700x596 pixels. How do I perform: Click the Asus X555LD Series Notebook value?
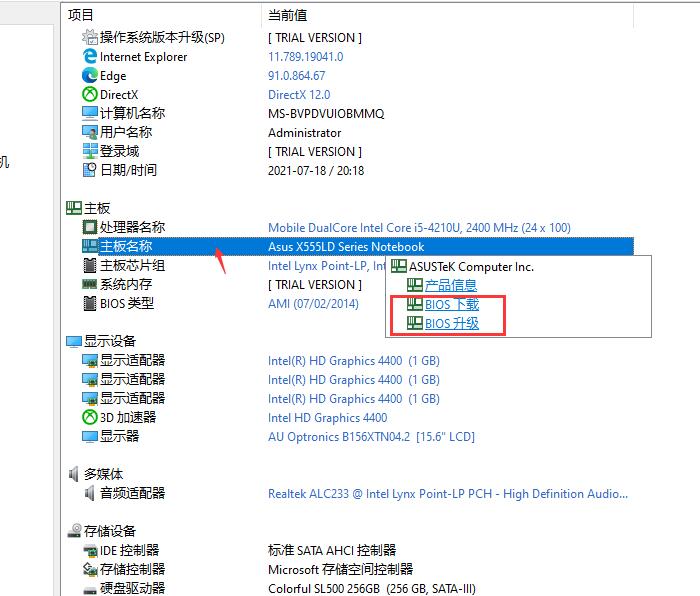click(x=346, y=246)
